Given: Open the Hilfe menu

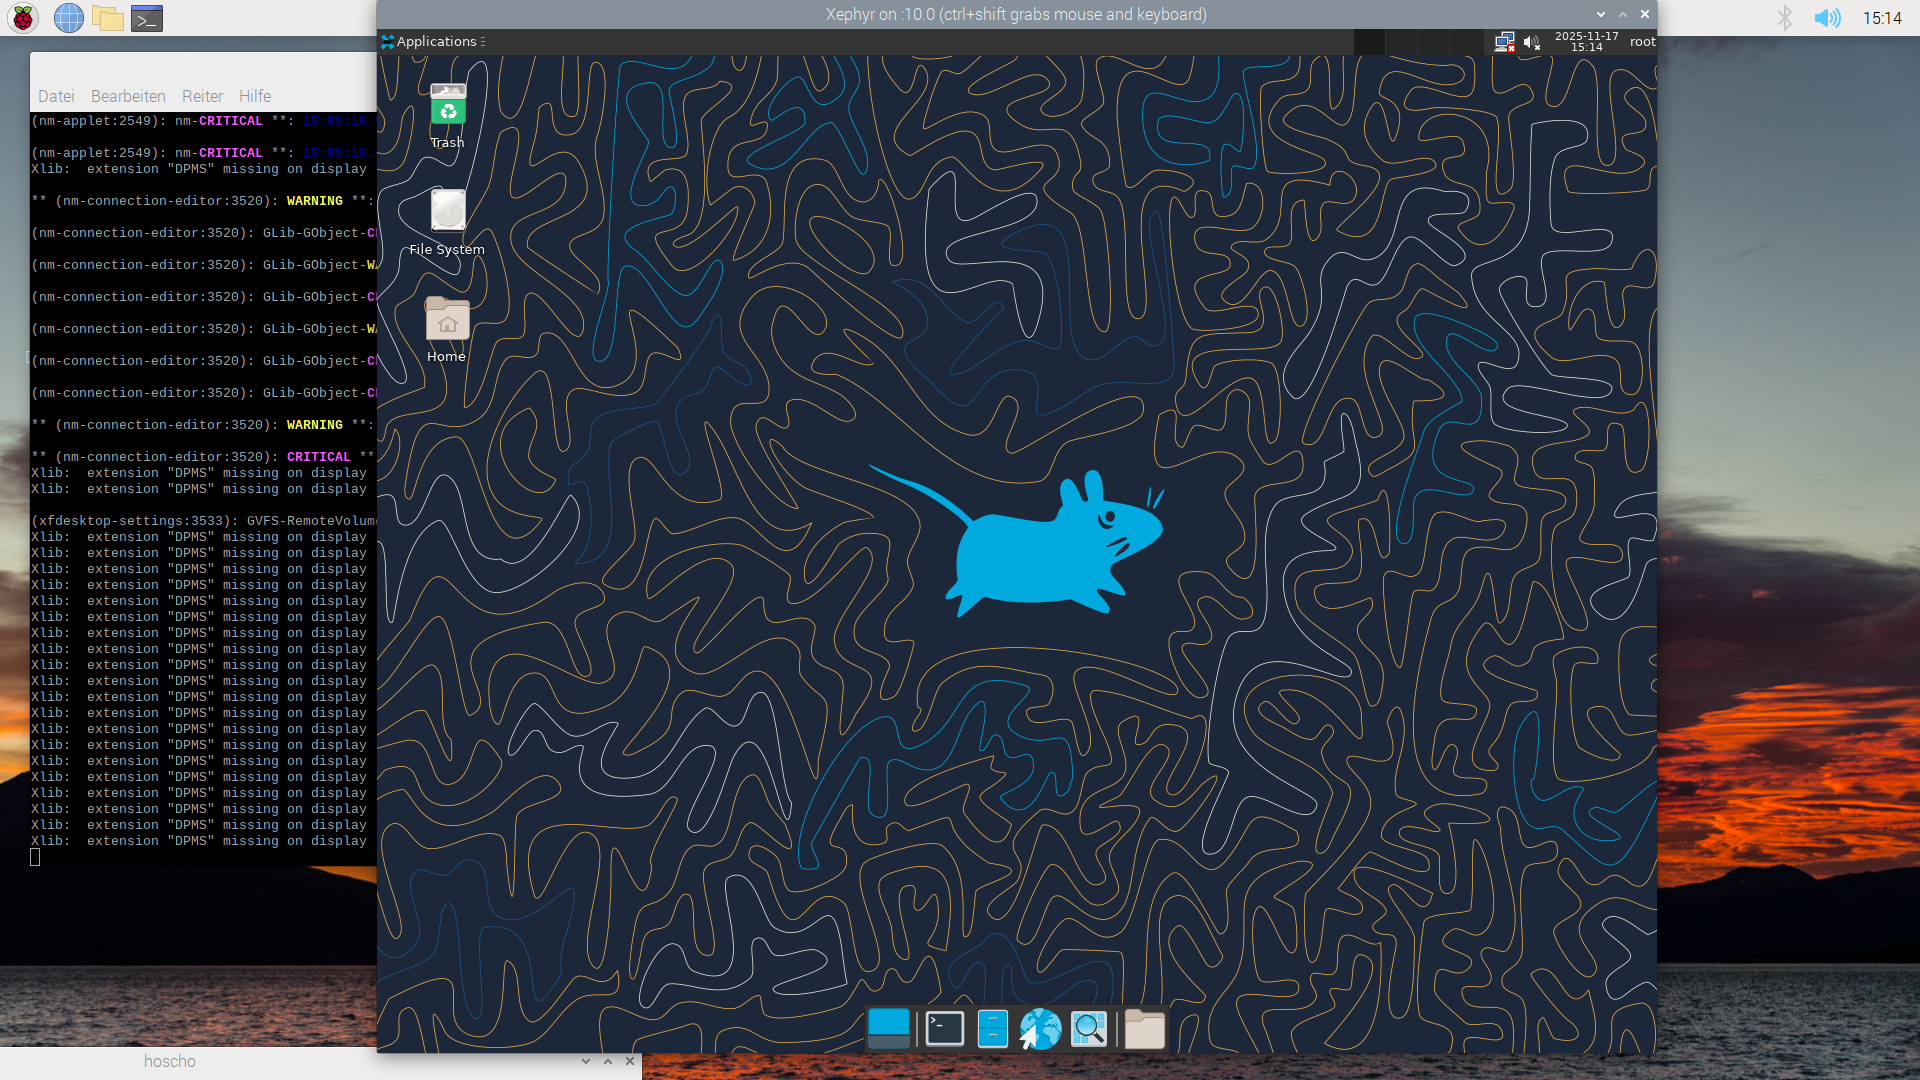Looking at the screenshot, I should 255,96.
